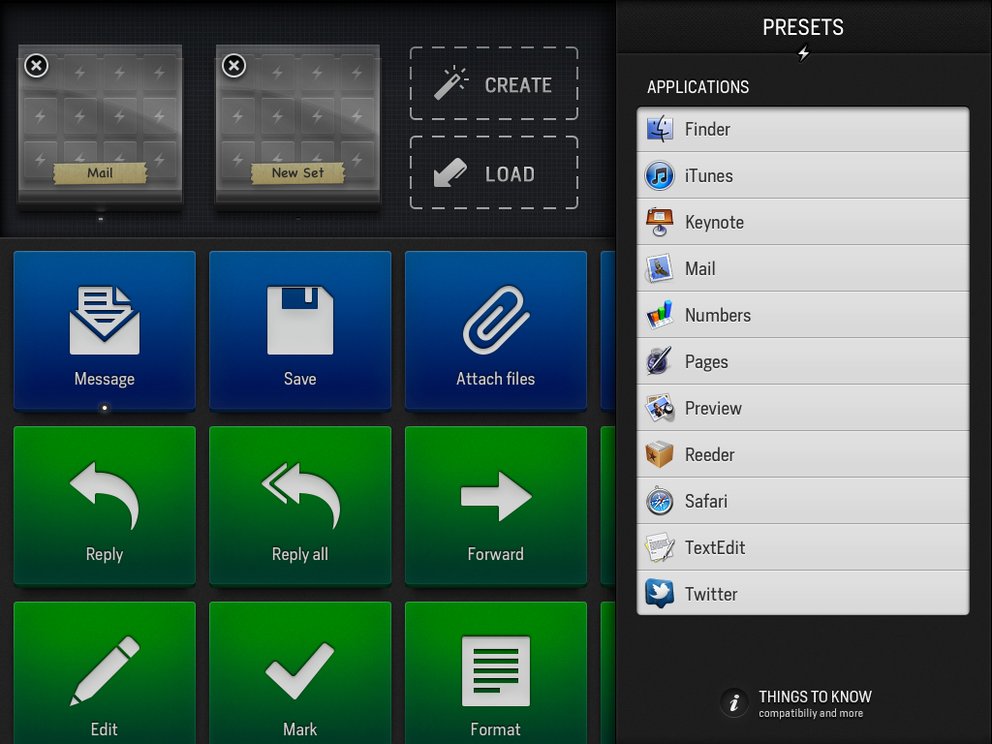Select Reeder preset label

pyautogui.click(x=710, y=455)
